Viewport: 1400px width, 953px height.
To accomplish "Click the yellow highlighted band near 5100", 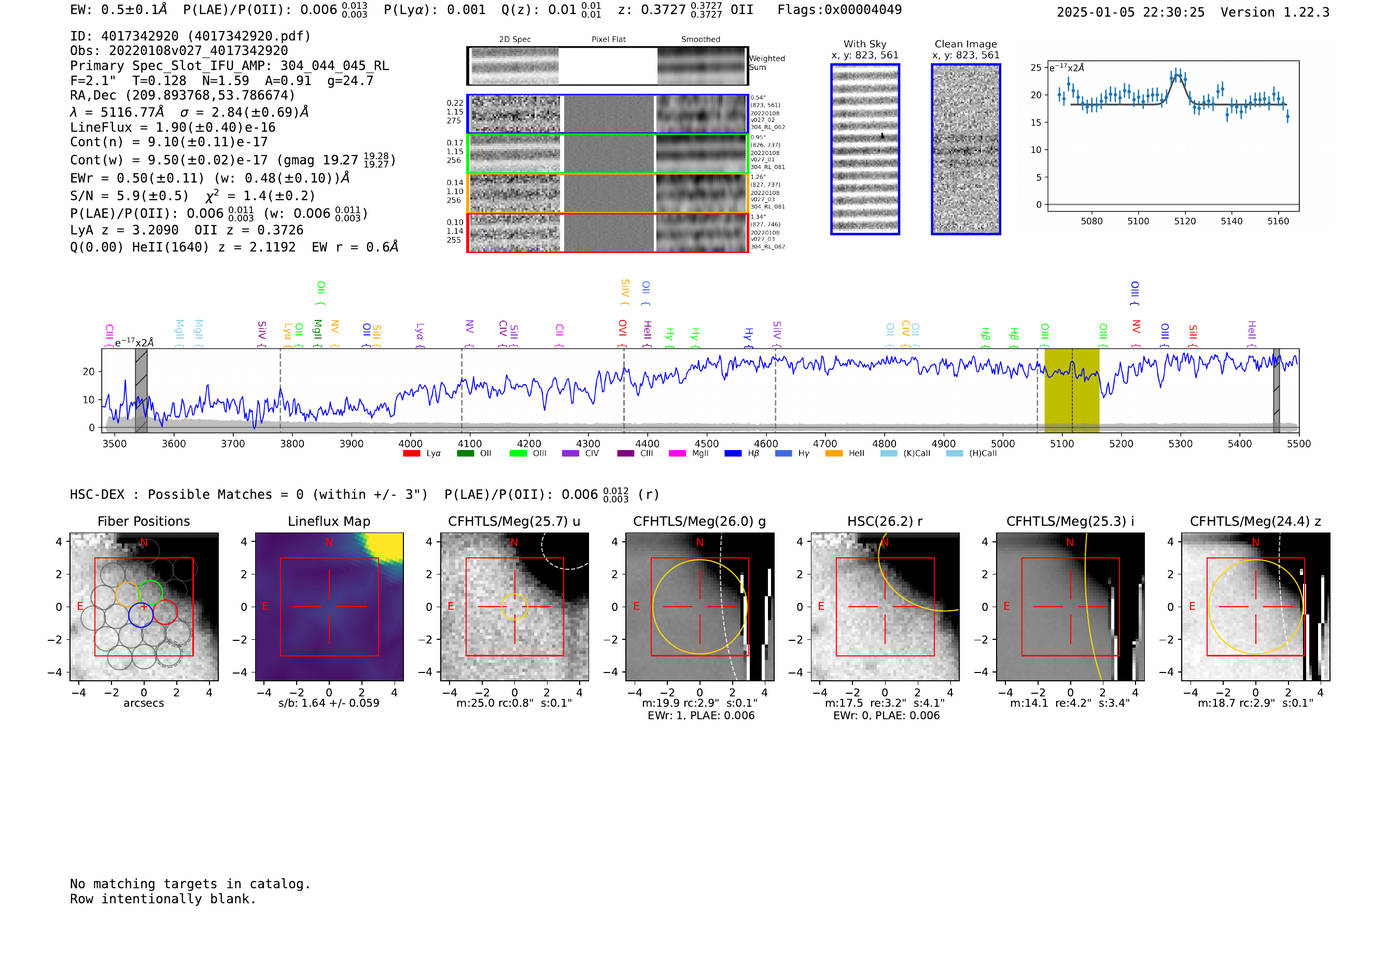I will coord(1072,390).
